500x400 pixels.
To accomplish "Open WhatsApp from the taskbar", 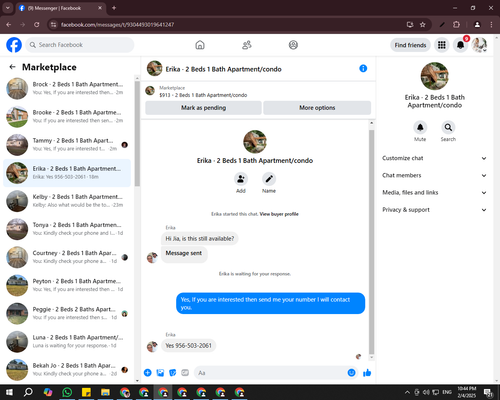I will click(x=67, y=392).
